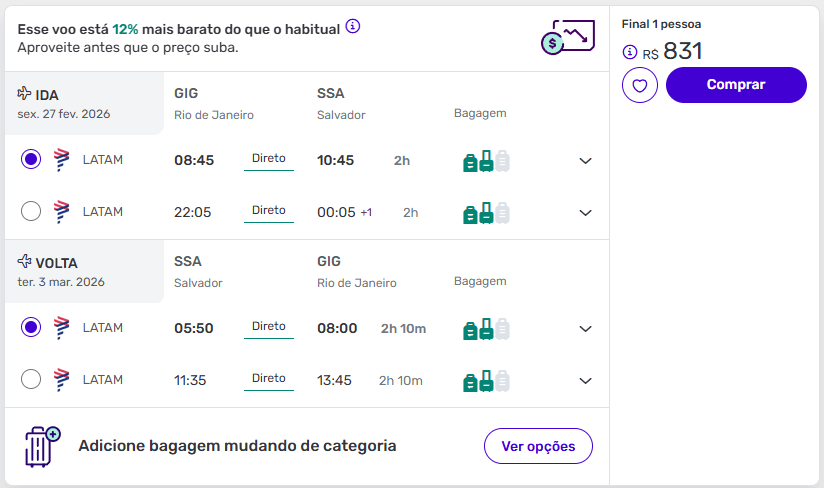Click baggage icons for the 11:35 return flight
This screenshot has height=488, width=824.
486,380
